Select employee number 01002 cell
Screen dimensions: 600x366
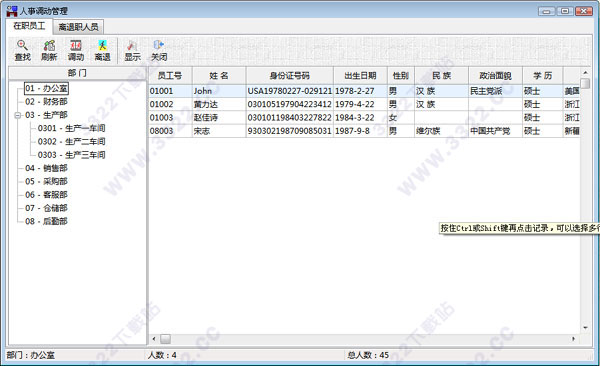(x=170, y=105)
